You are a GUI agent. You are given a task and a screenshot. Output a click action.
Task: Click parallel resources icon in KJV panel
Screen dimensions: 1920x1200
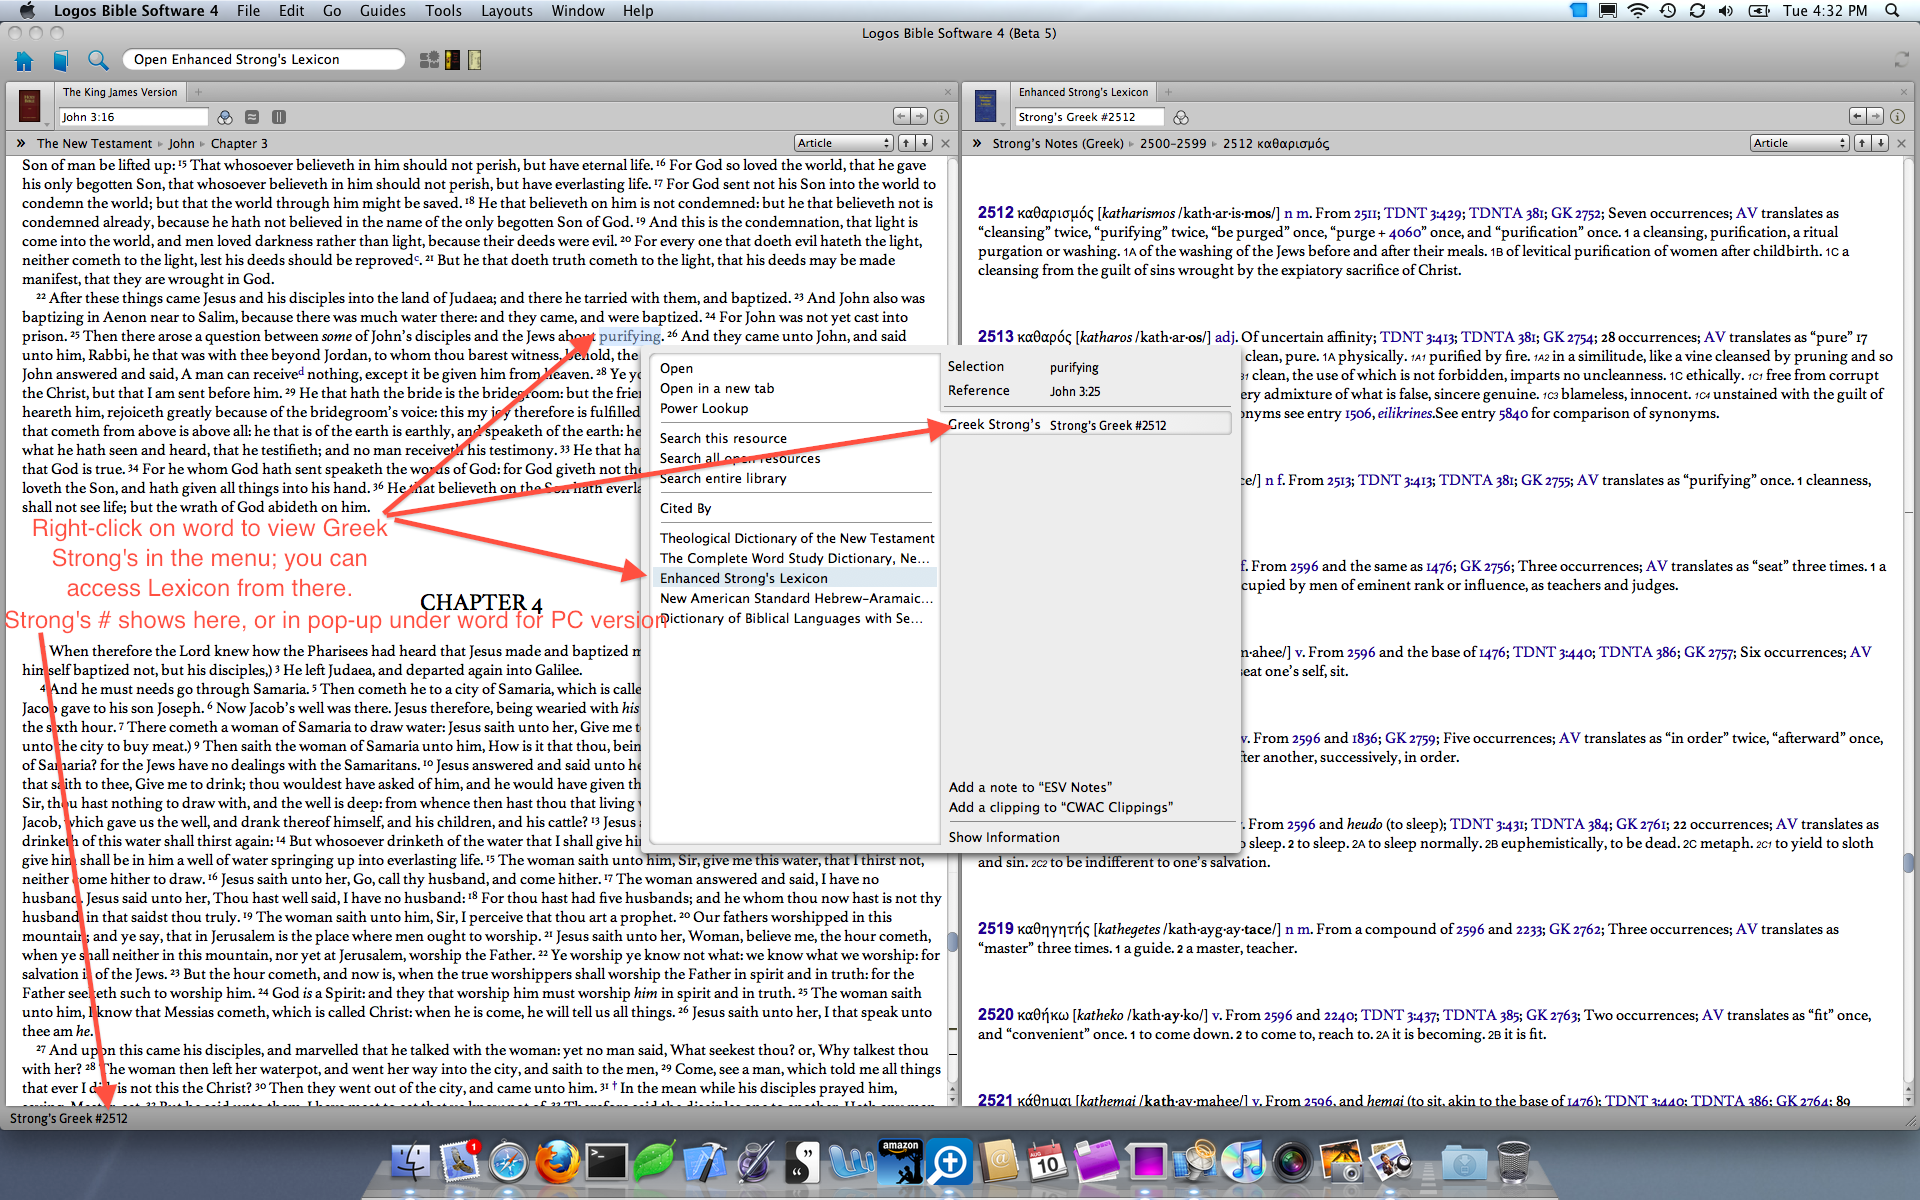[x=252, y=117]
